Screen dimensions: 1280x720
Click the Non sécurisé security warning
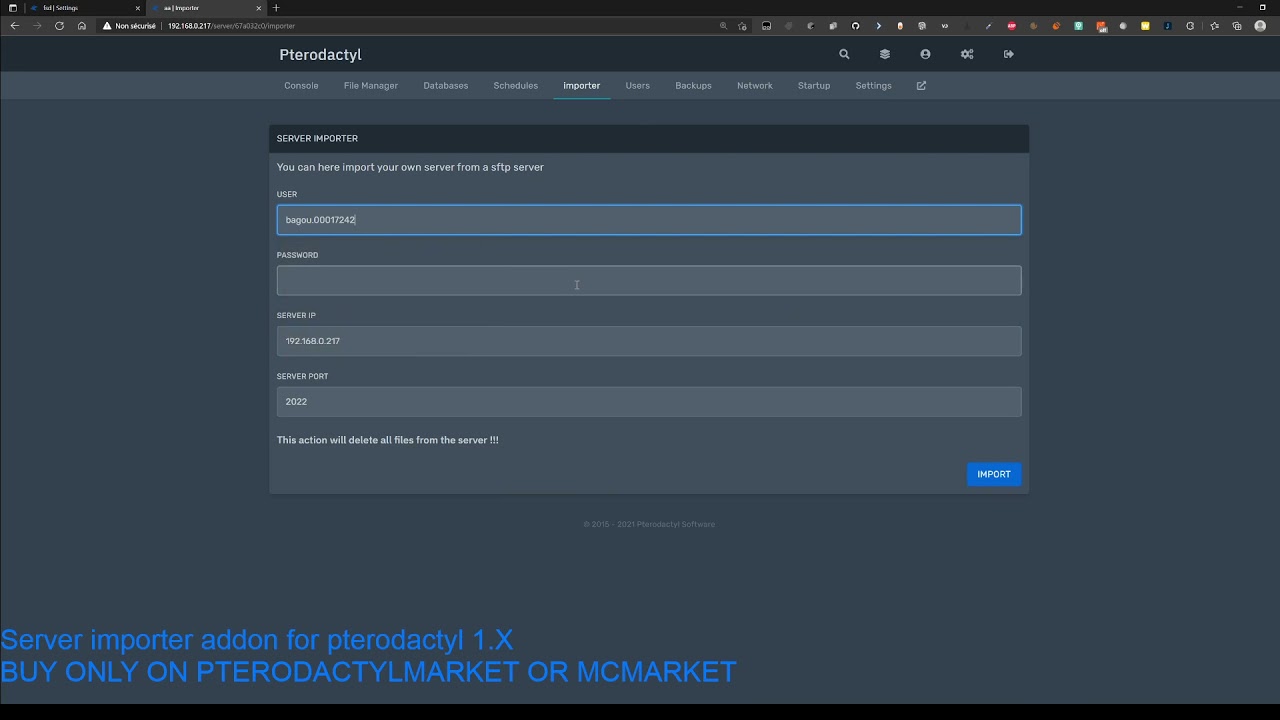click(129, 26)
